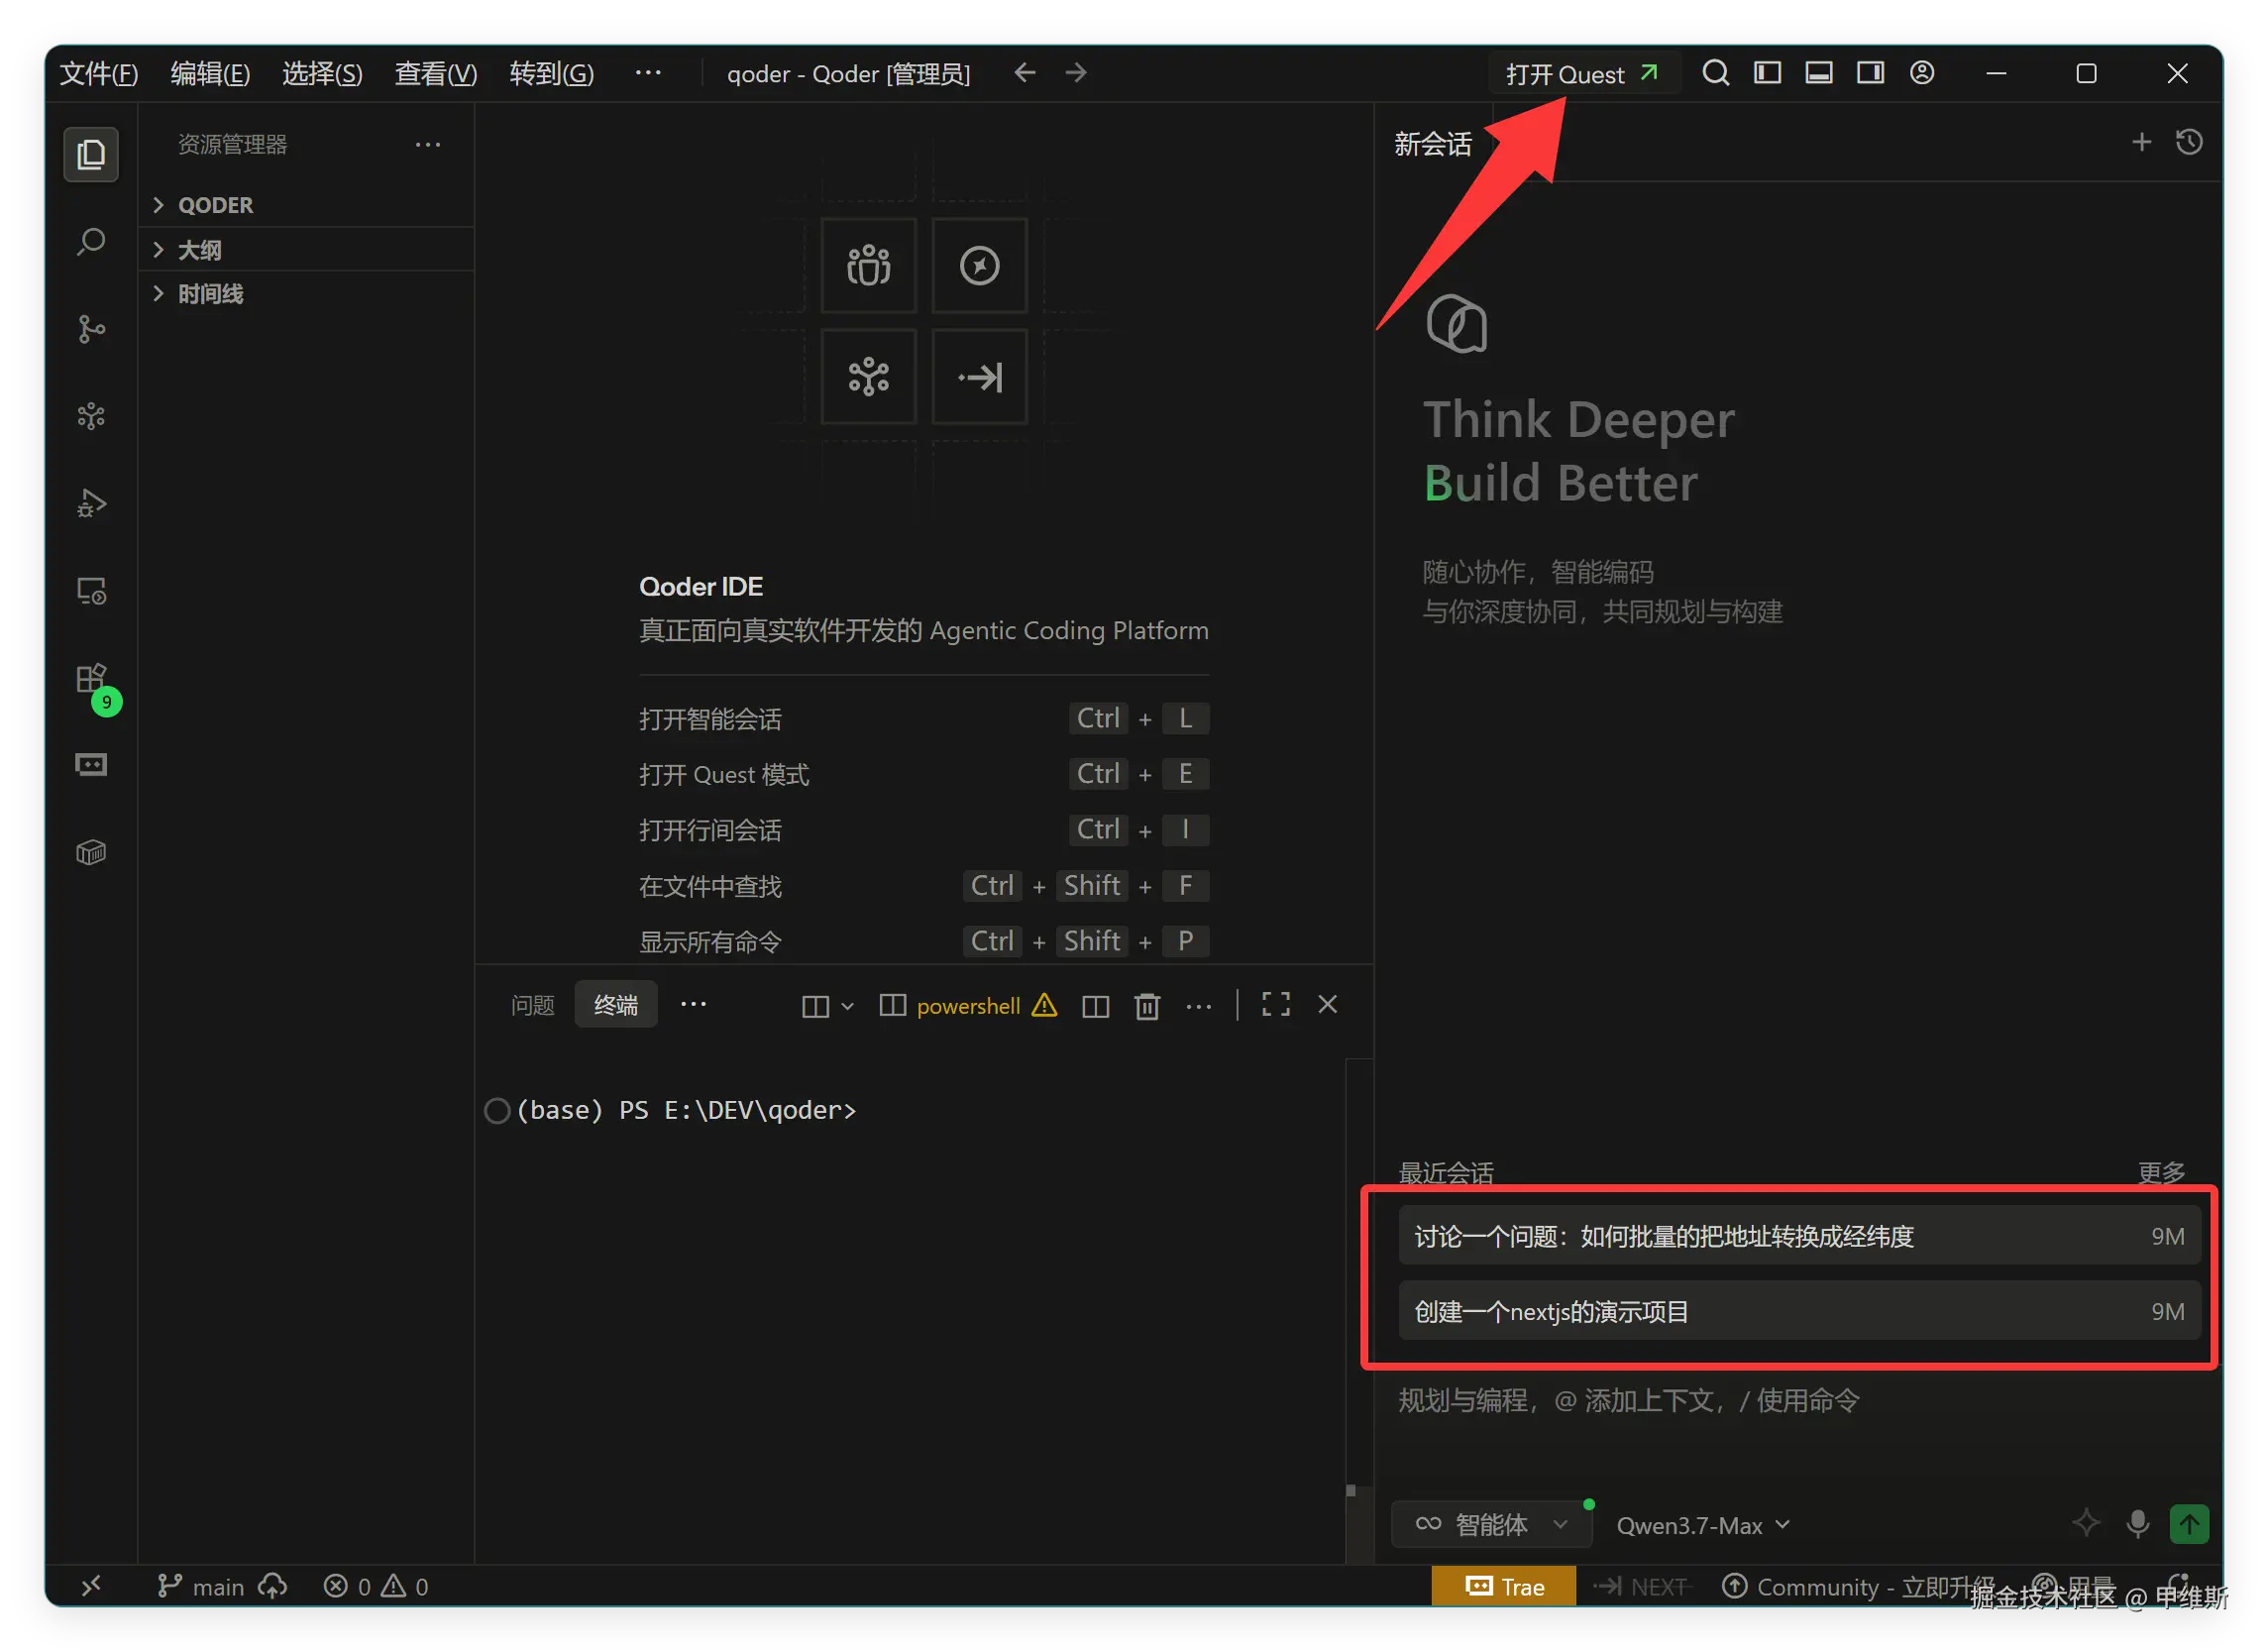Image resolution: width=2268 pixels, height=1651 pixels.
Task: Open the 转到(G) menu
Action: [x=551, y=73]
